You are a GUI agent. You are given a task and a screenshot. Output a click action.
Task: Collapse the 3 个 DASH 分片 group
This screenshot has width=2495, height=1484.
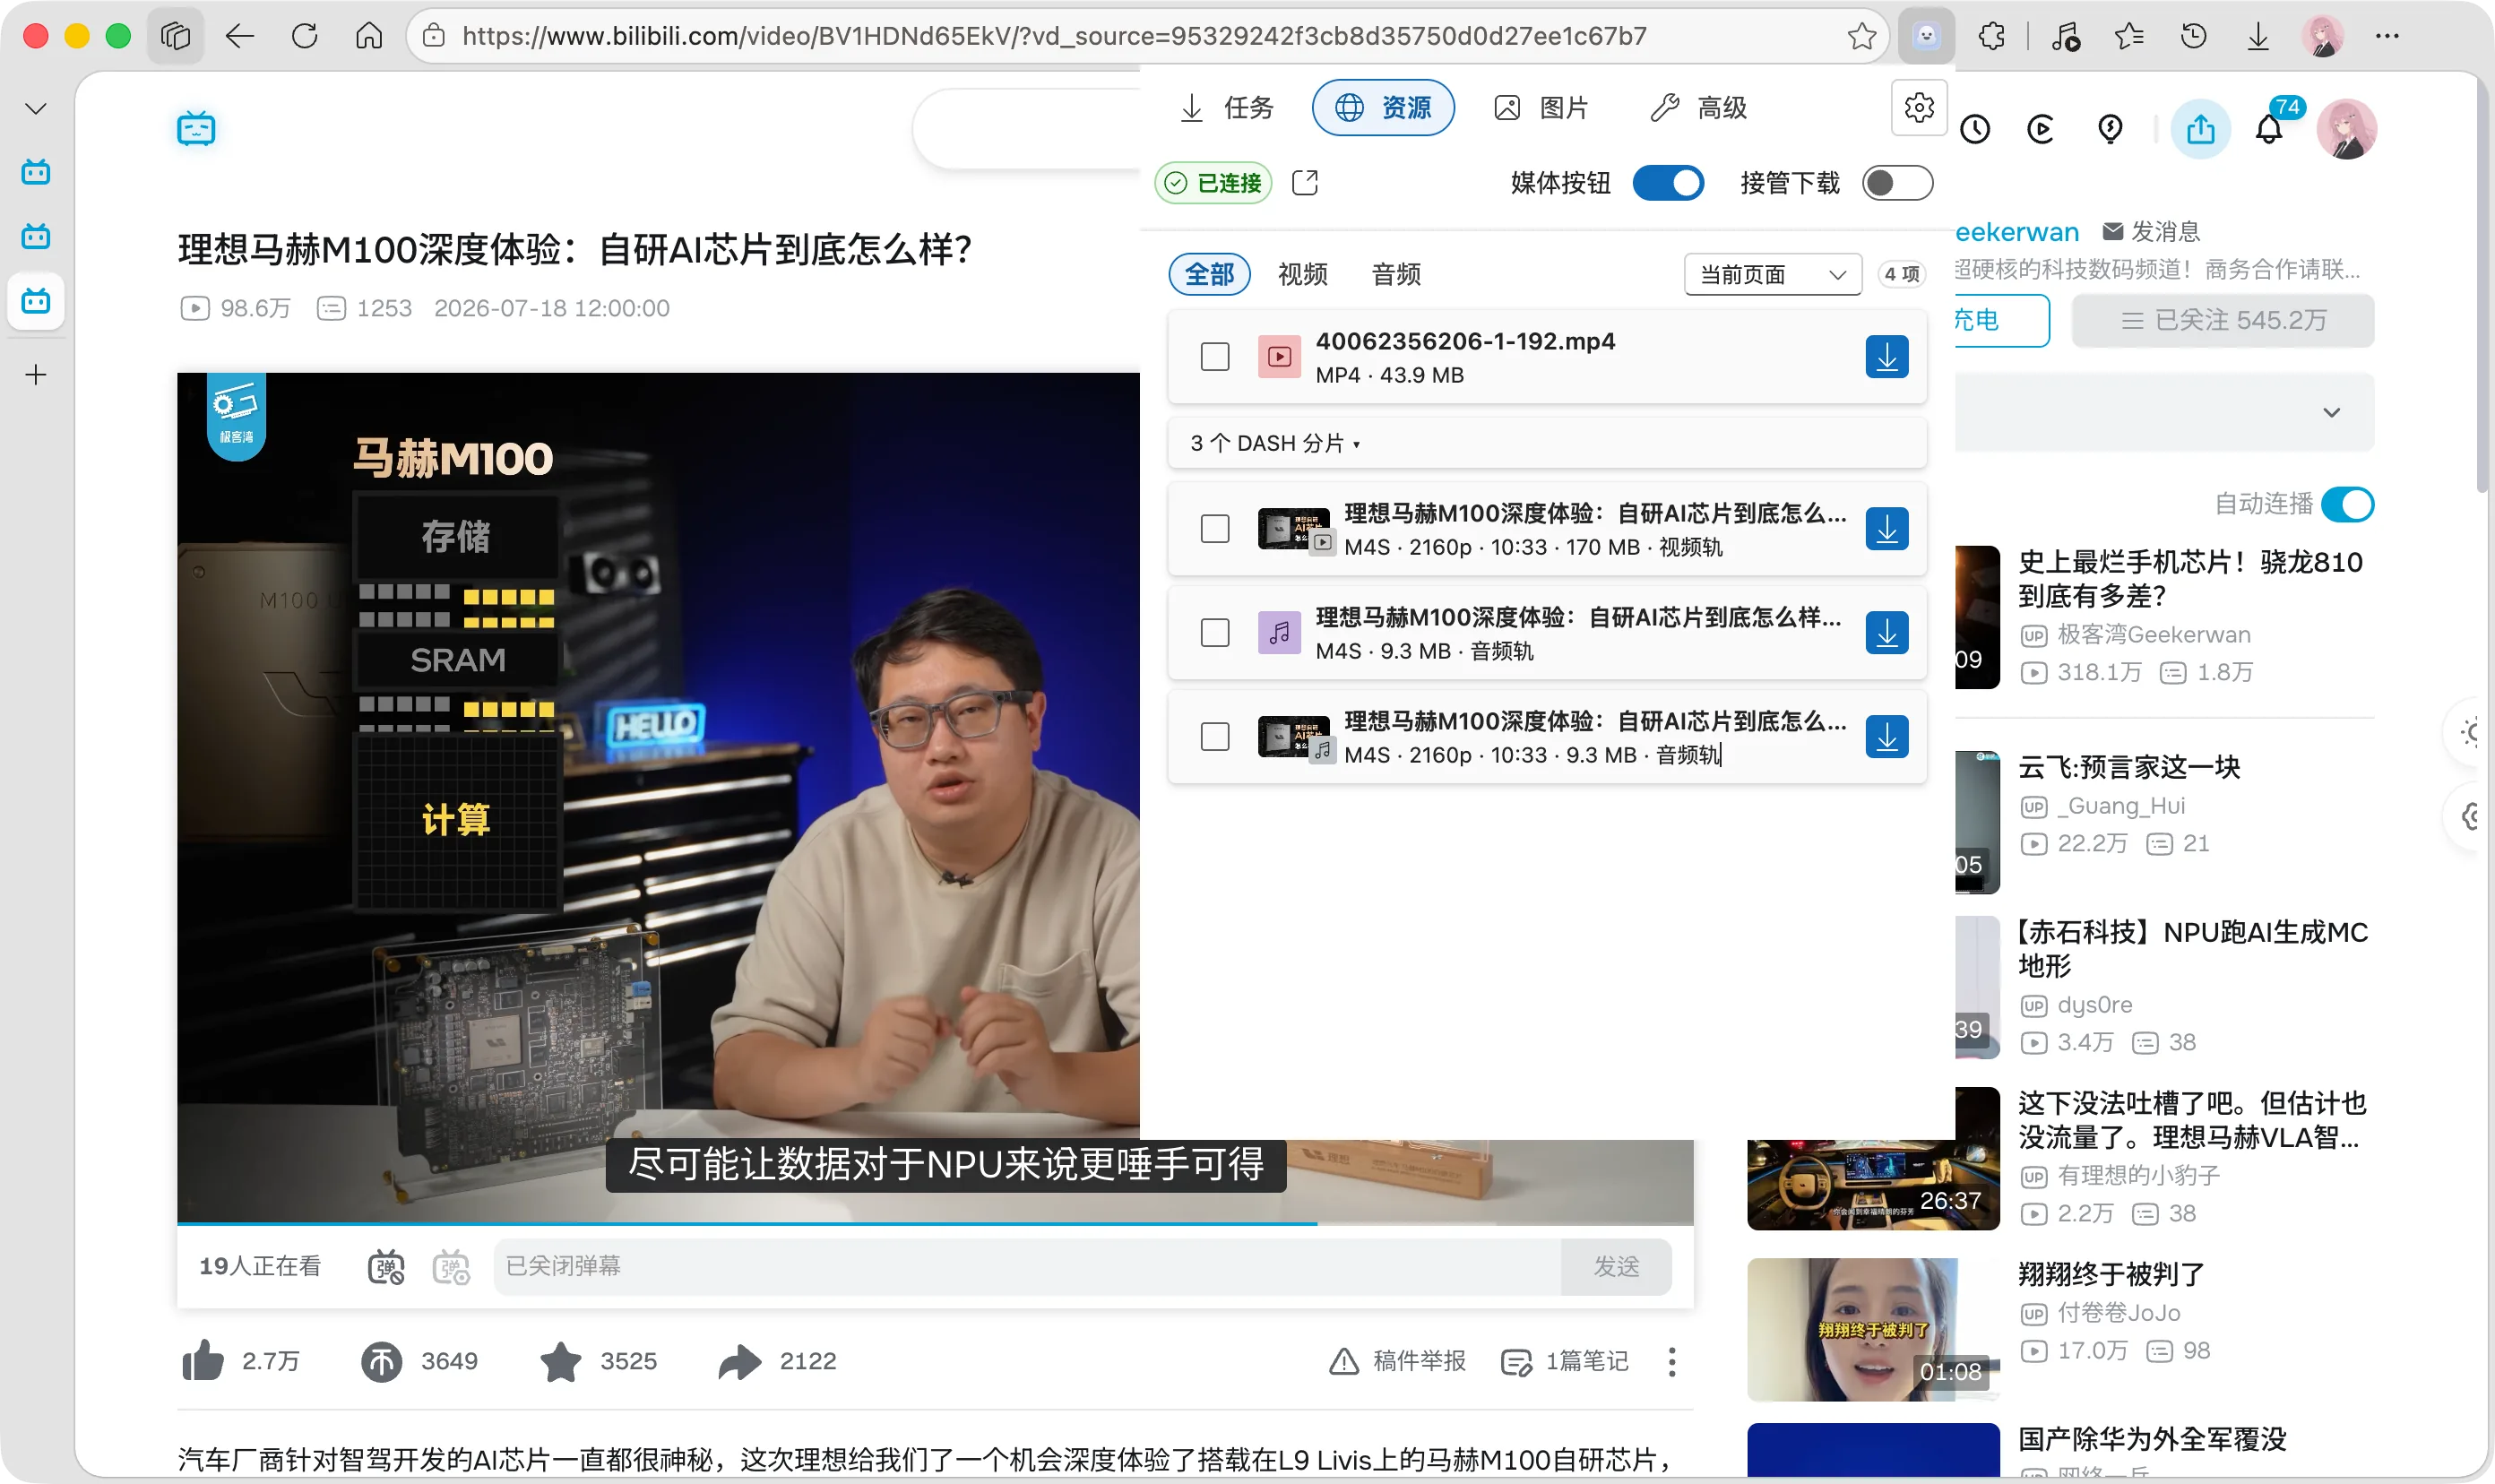(1546, 443)
